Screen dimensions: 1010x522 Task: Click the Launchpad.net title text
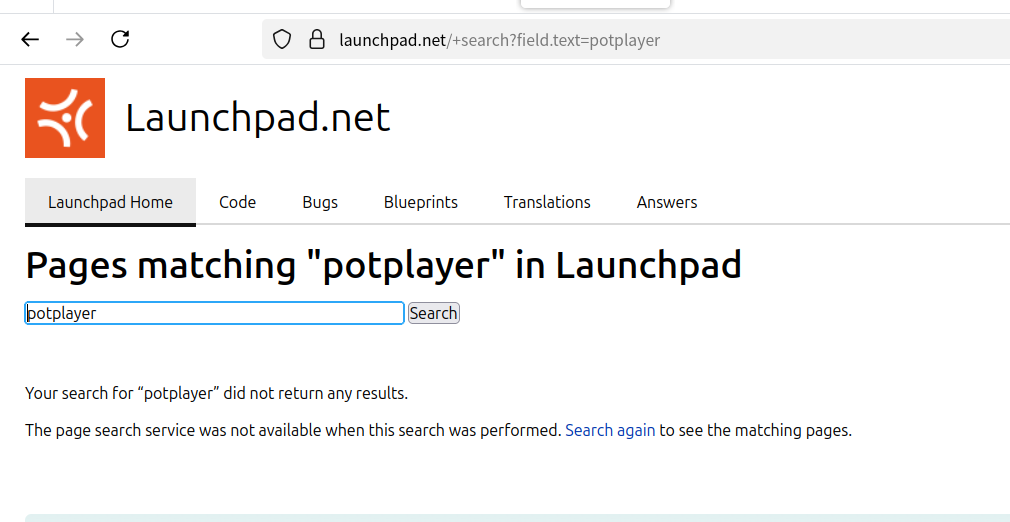pyautogui.click(x=258, y=118)
